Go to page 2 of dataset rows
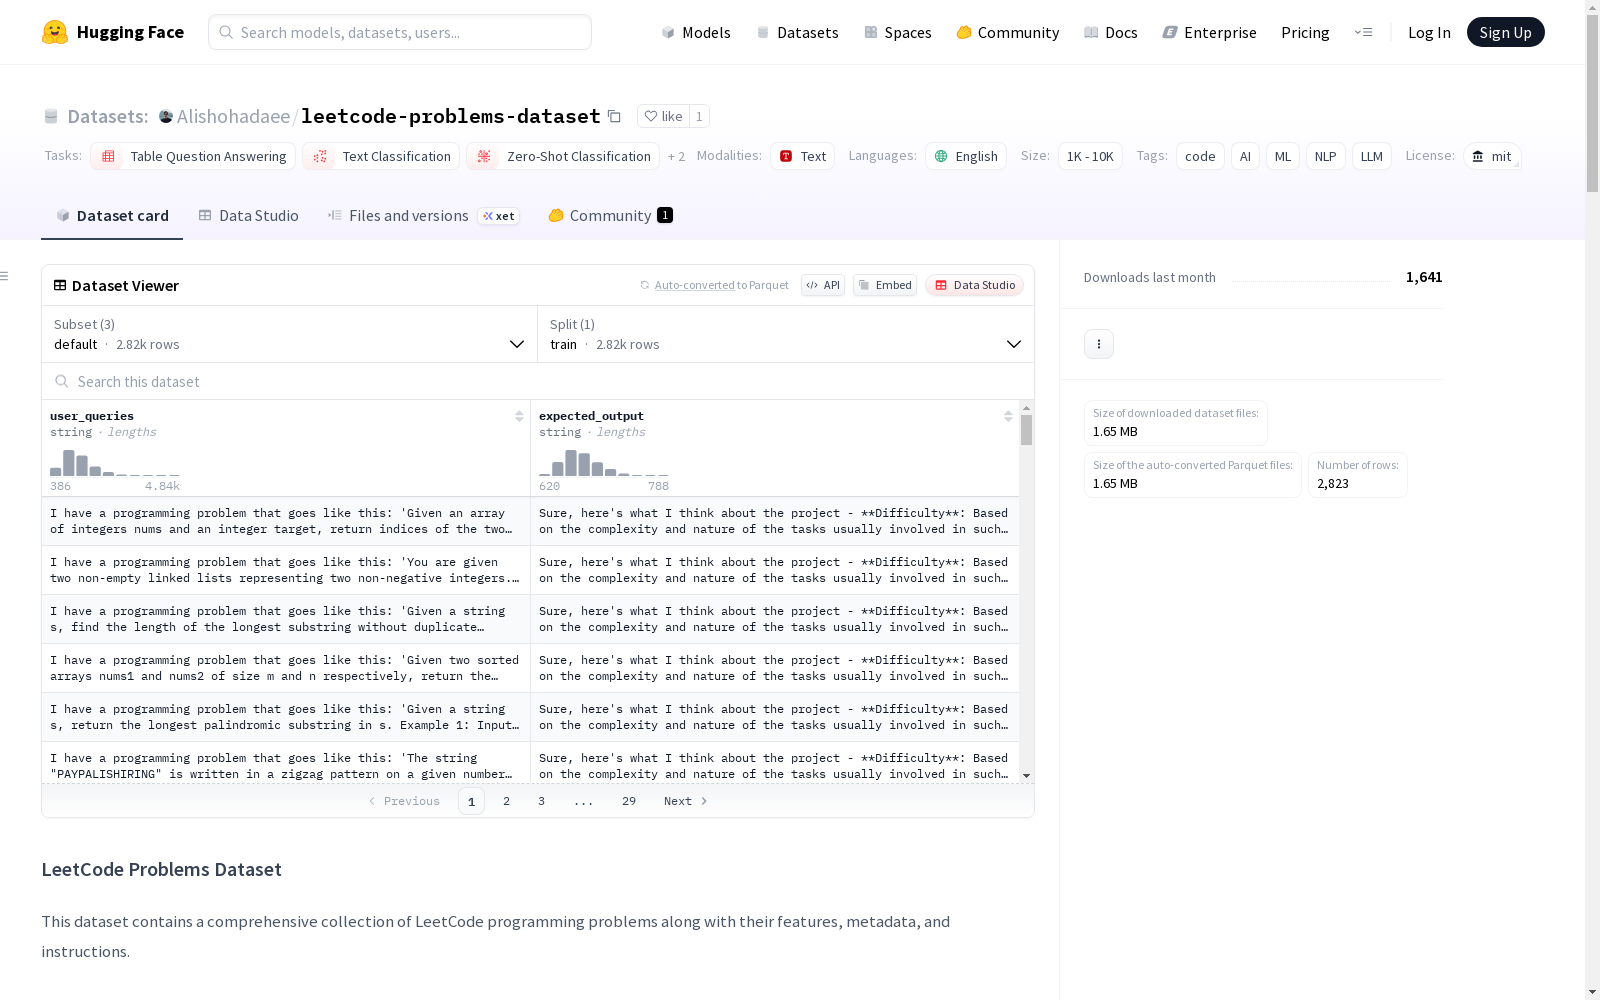This screenshot has width=1600, height=1000. pos(507,801)
